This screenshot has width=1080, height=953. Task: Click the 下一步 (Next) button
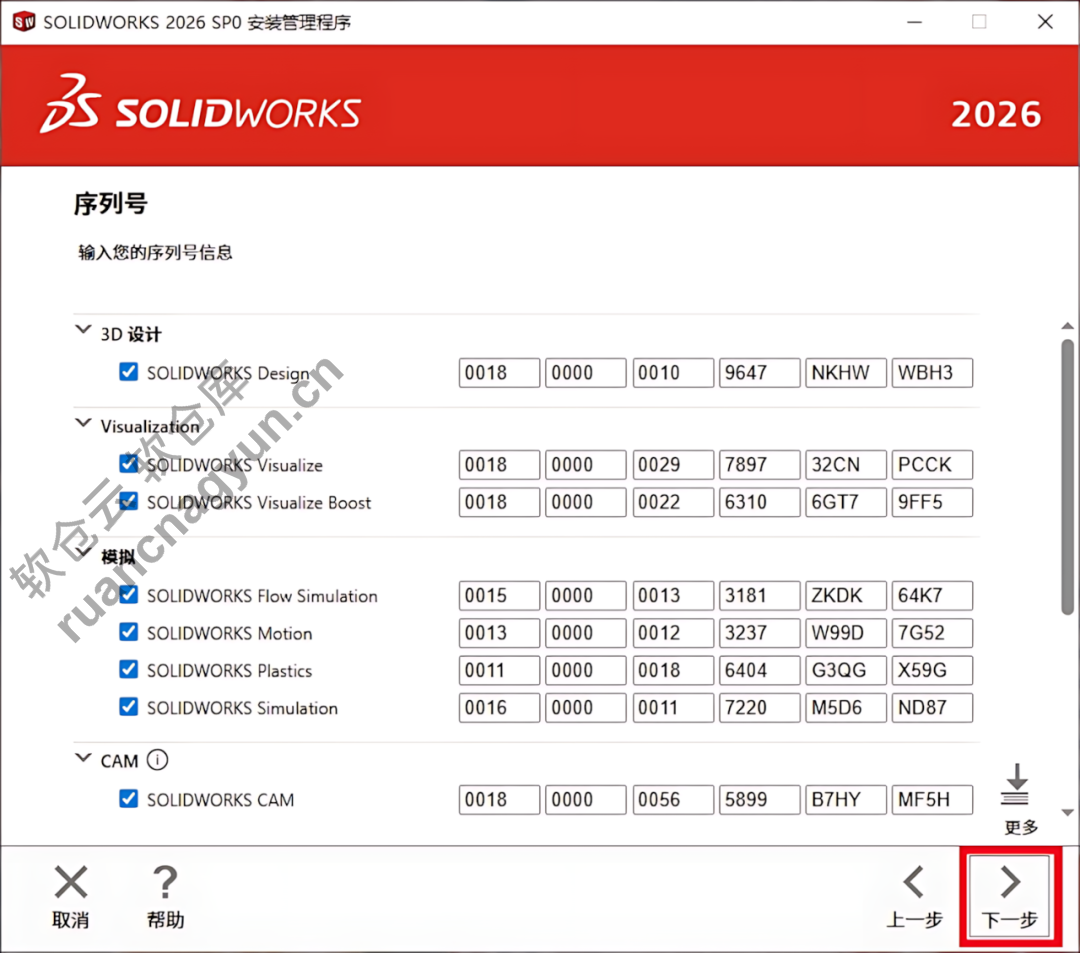click(1009, 895)
